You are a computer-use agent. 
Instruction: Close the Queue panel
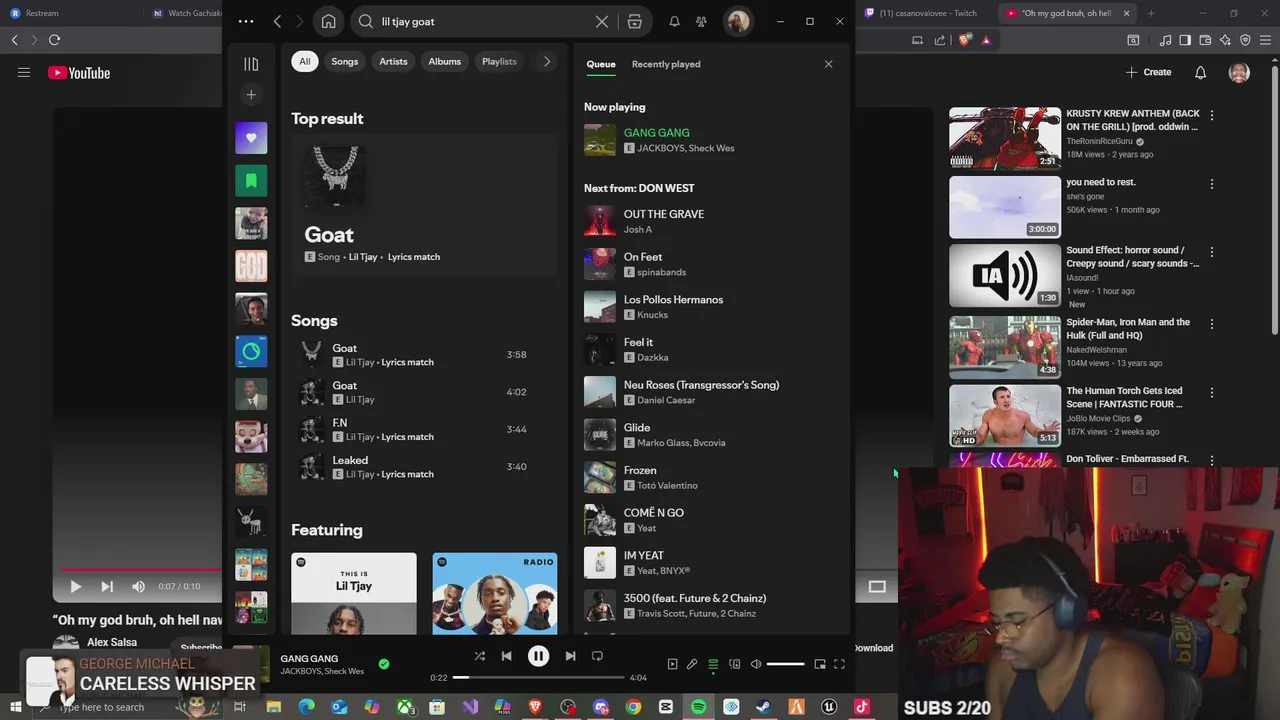point(828,64)
